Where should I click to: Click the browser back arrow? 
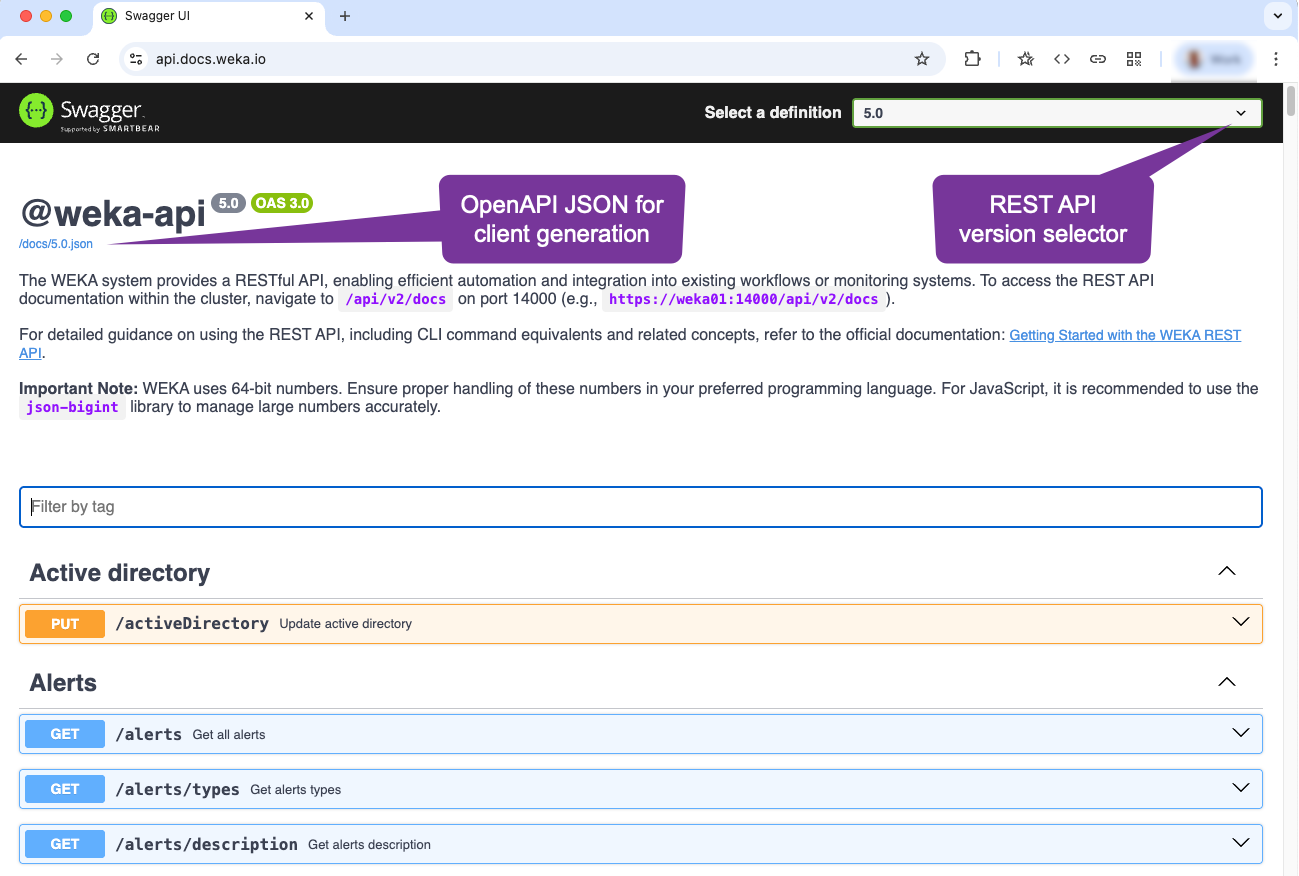(x=21, y=59)
